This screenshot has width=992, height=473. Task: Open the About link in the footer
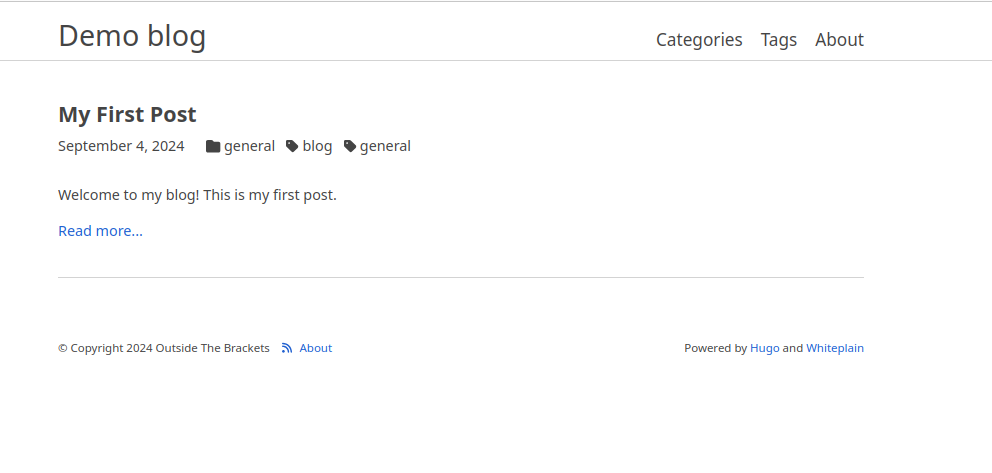(315, 348)
